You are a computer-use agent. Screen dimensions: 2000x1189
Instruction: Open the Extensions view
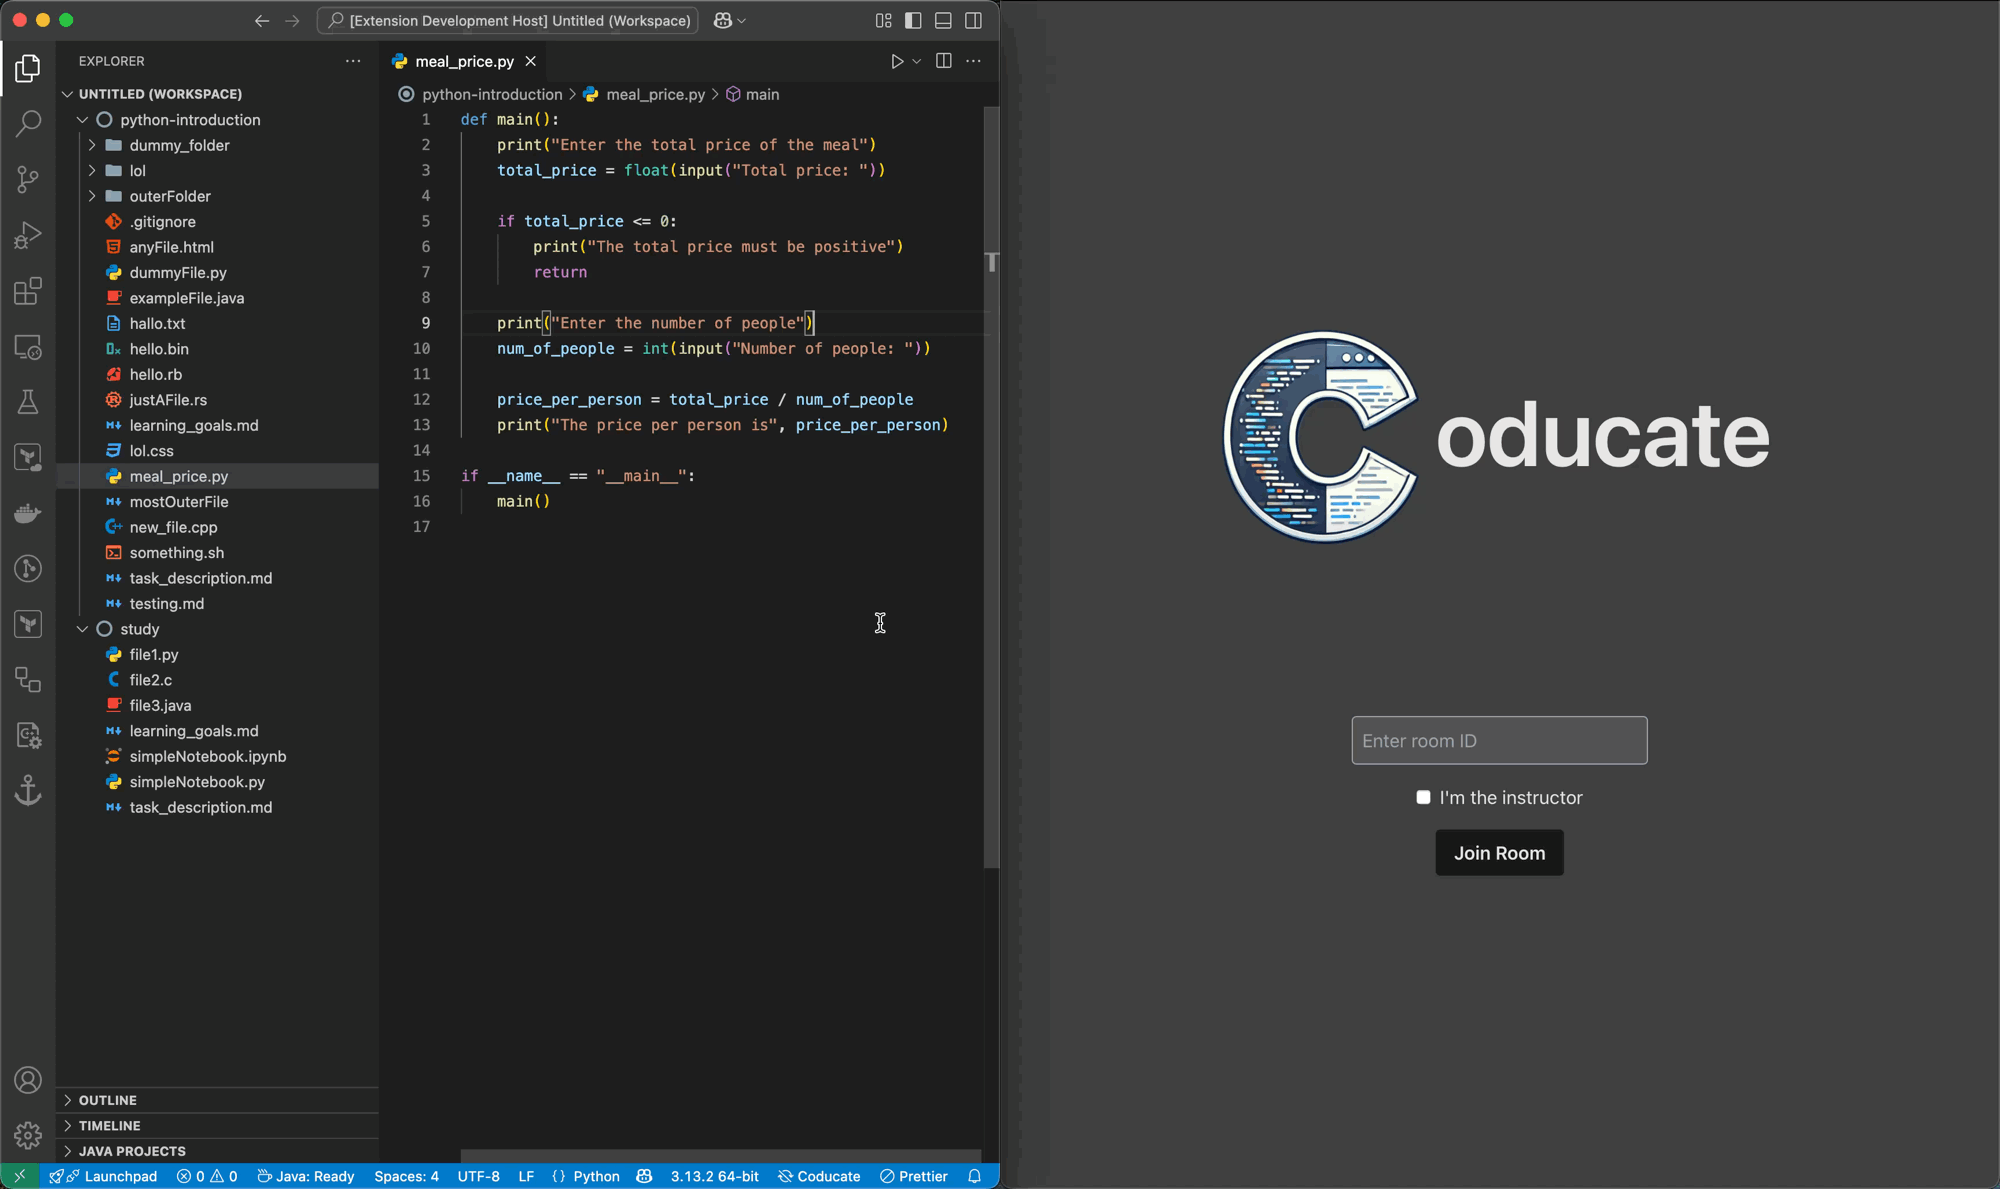click(28, 291)
